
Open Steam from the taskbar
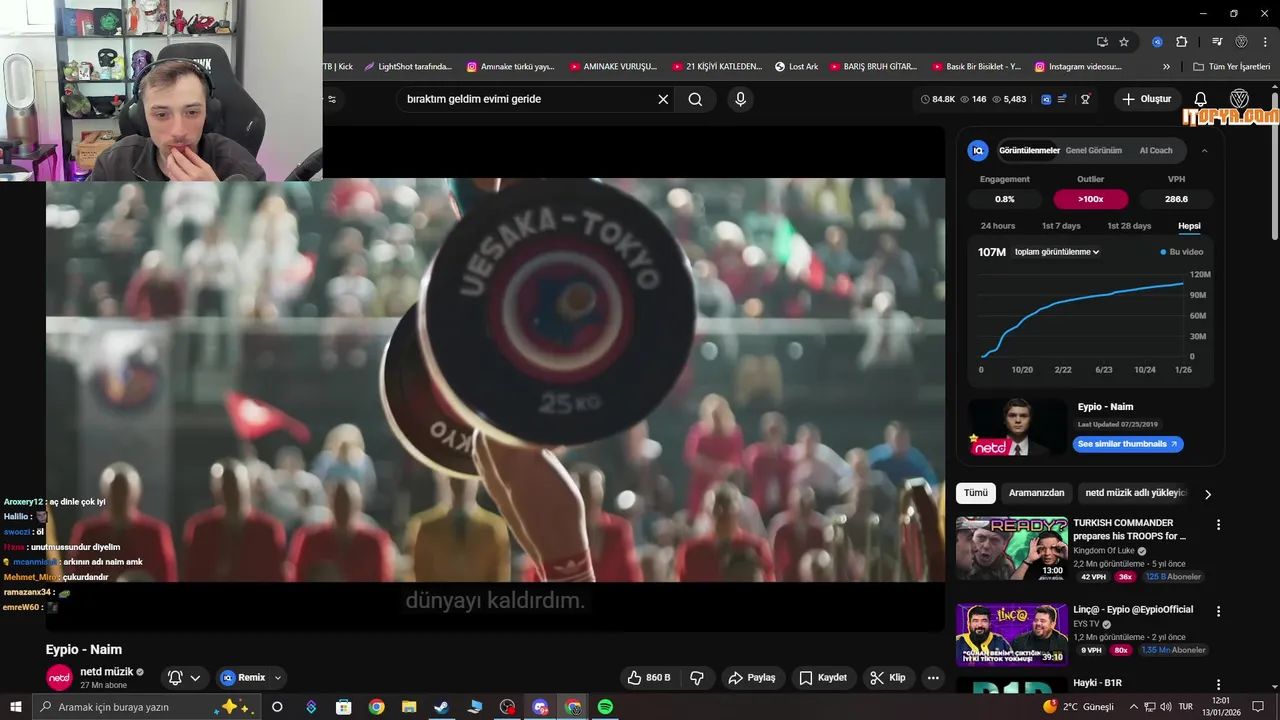pyautogui.click(x=441, y=707)
